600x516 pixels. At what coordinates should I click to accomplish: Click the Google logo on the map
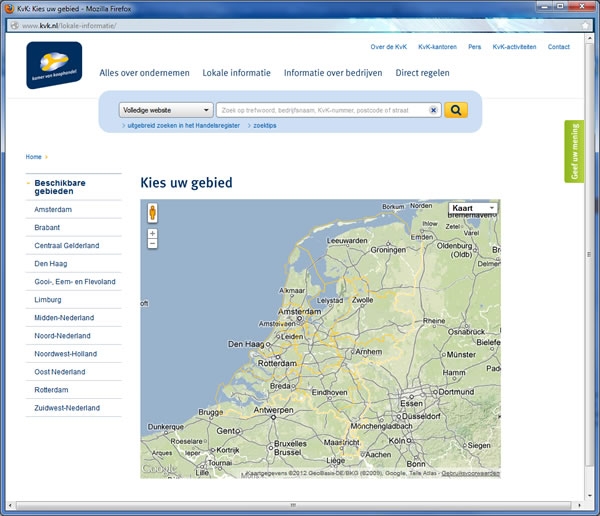pyautogui.click(x=157, y=468)
